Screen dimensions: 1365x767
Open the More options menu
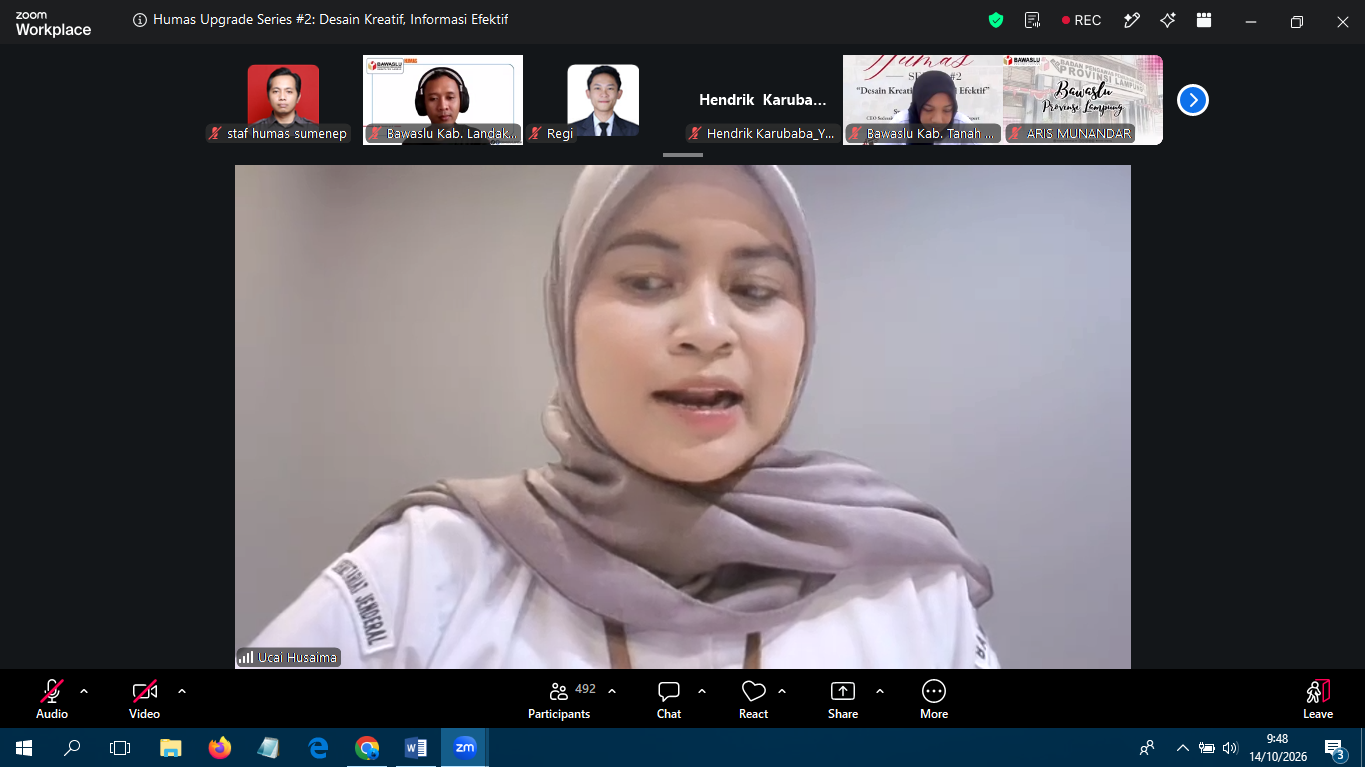934,699
